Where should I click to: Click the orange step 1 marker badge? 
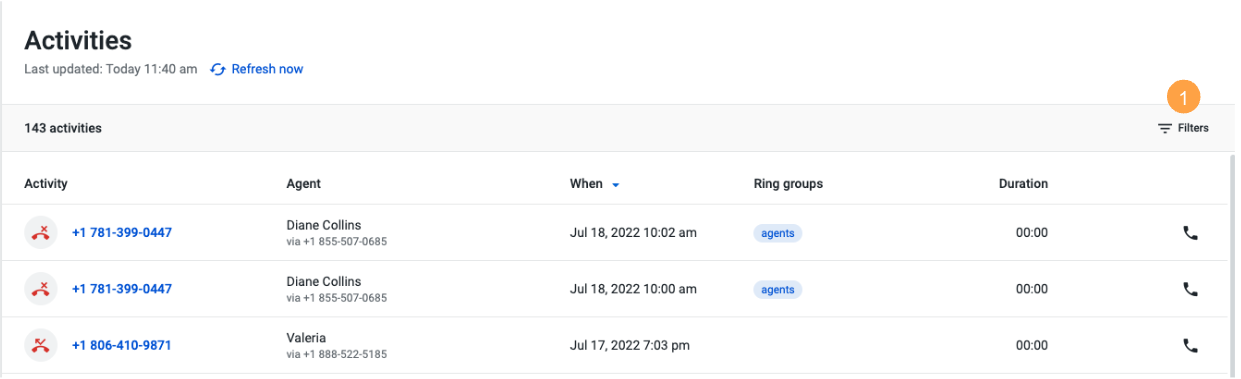[x=1183, y=96]
